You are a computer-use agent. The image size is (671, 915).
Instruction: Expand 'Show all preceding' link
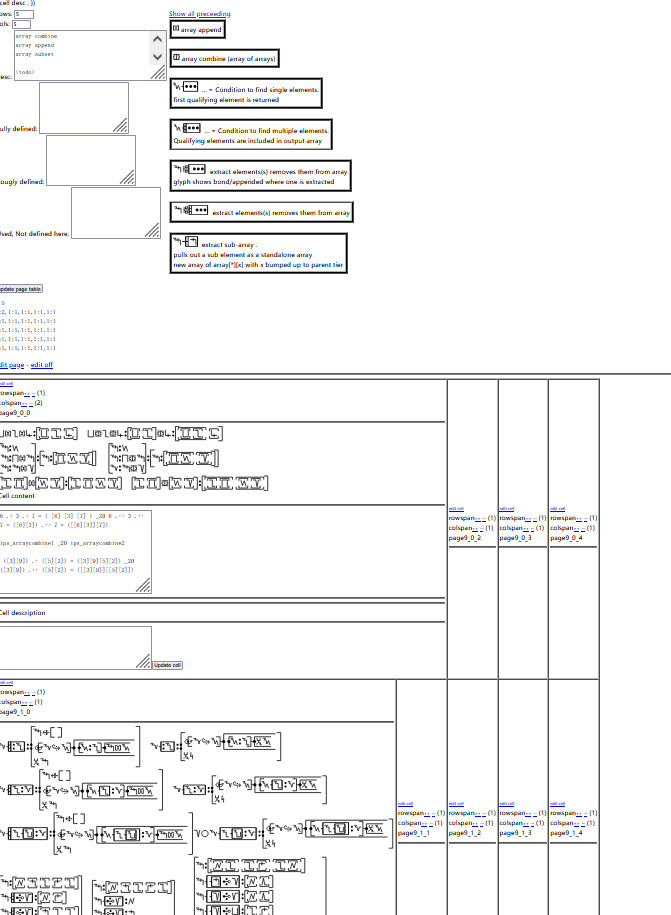click(199, 14)
